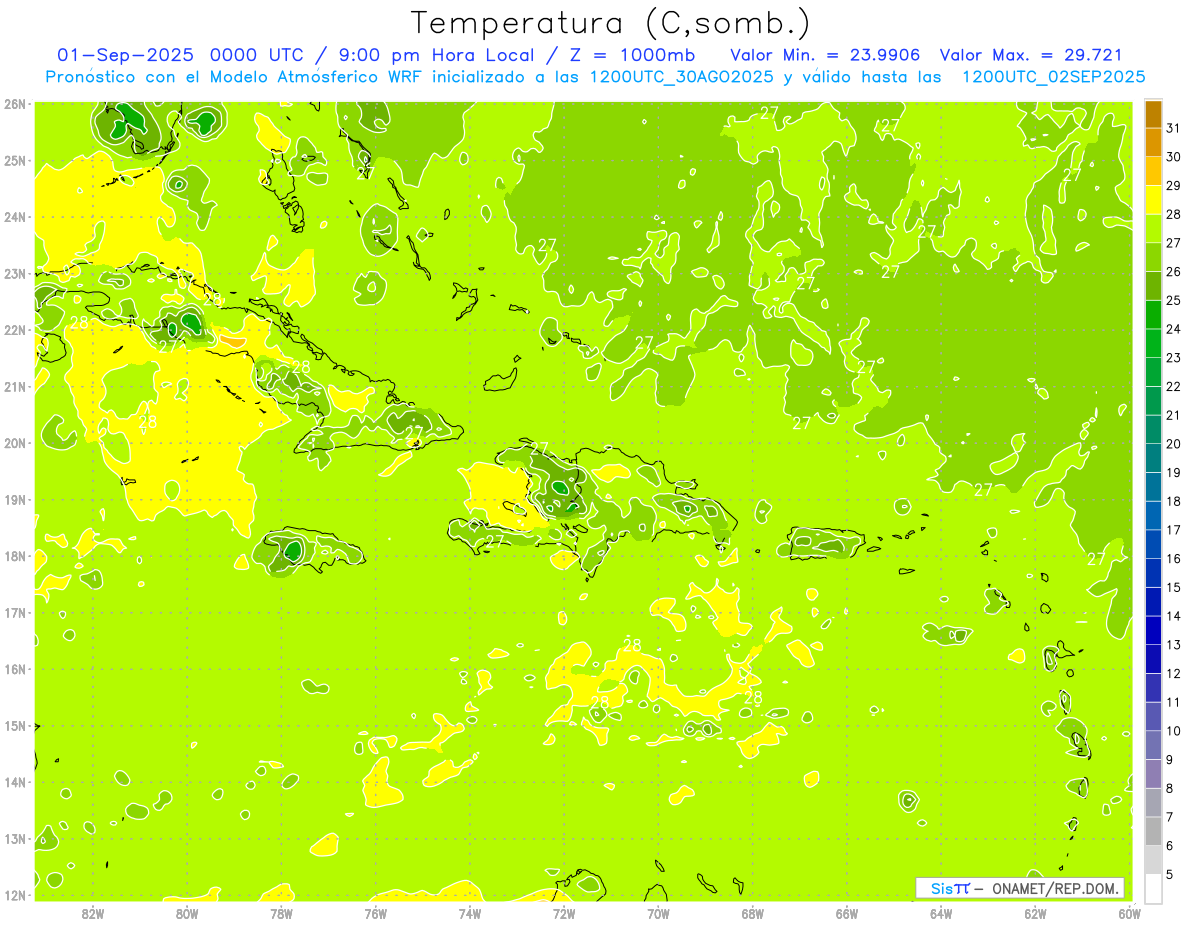The image size is (1200, 927).
Task: Click the '64W' longitude label
Action: (x=941, y=913)
